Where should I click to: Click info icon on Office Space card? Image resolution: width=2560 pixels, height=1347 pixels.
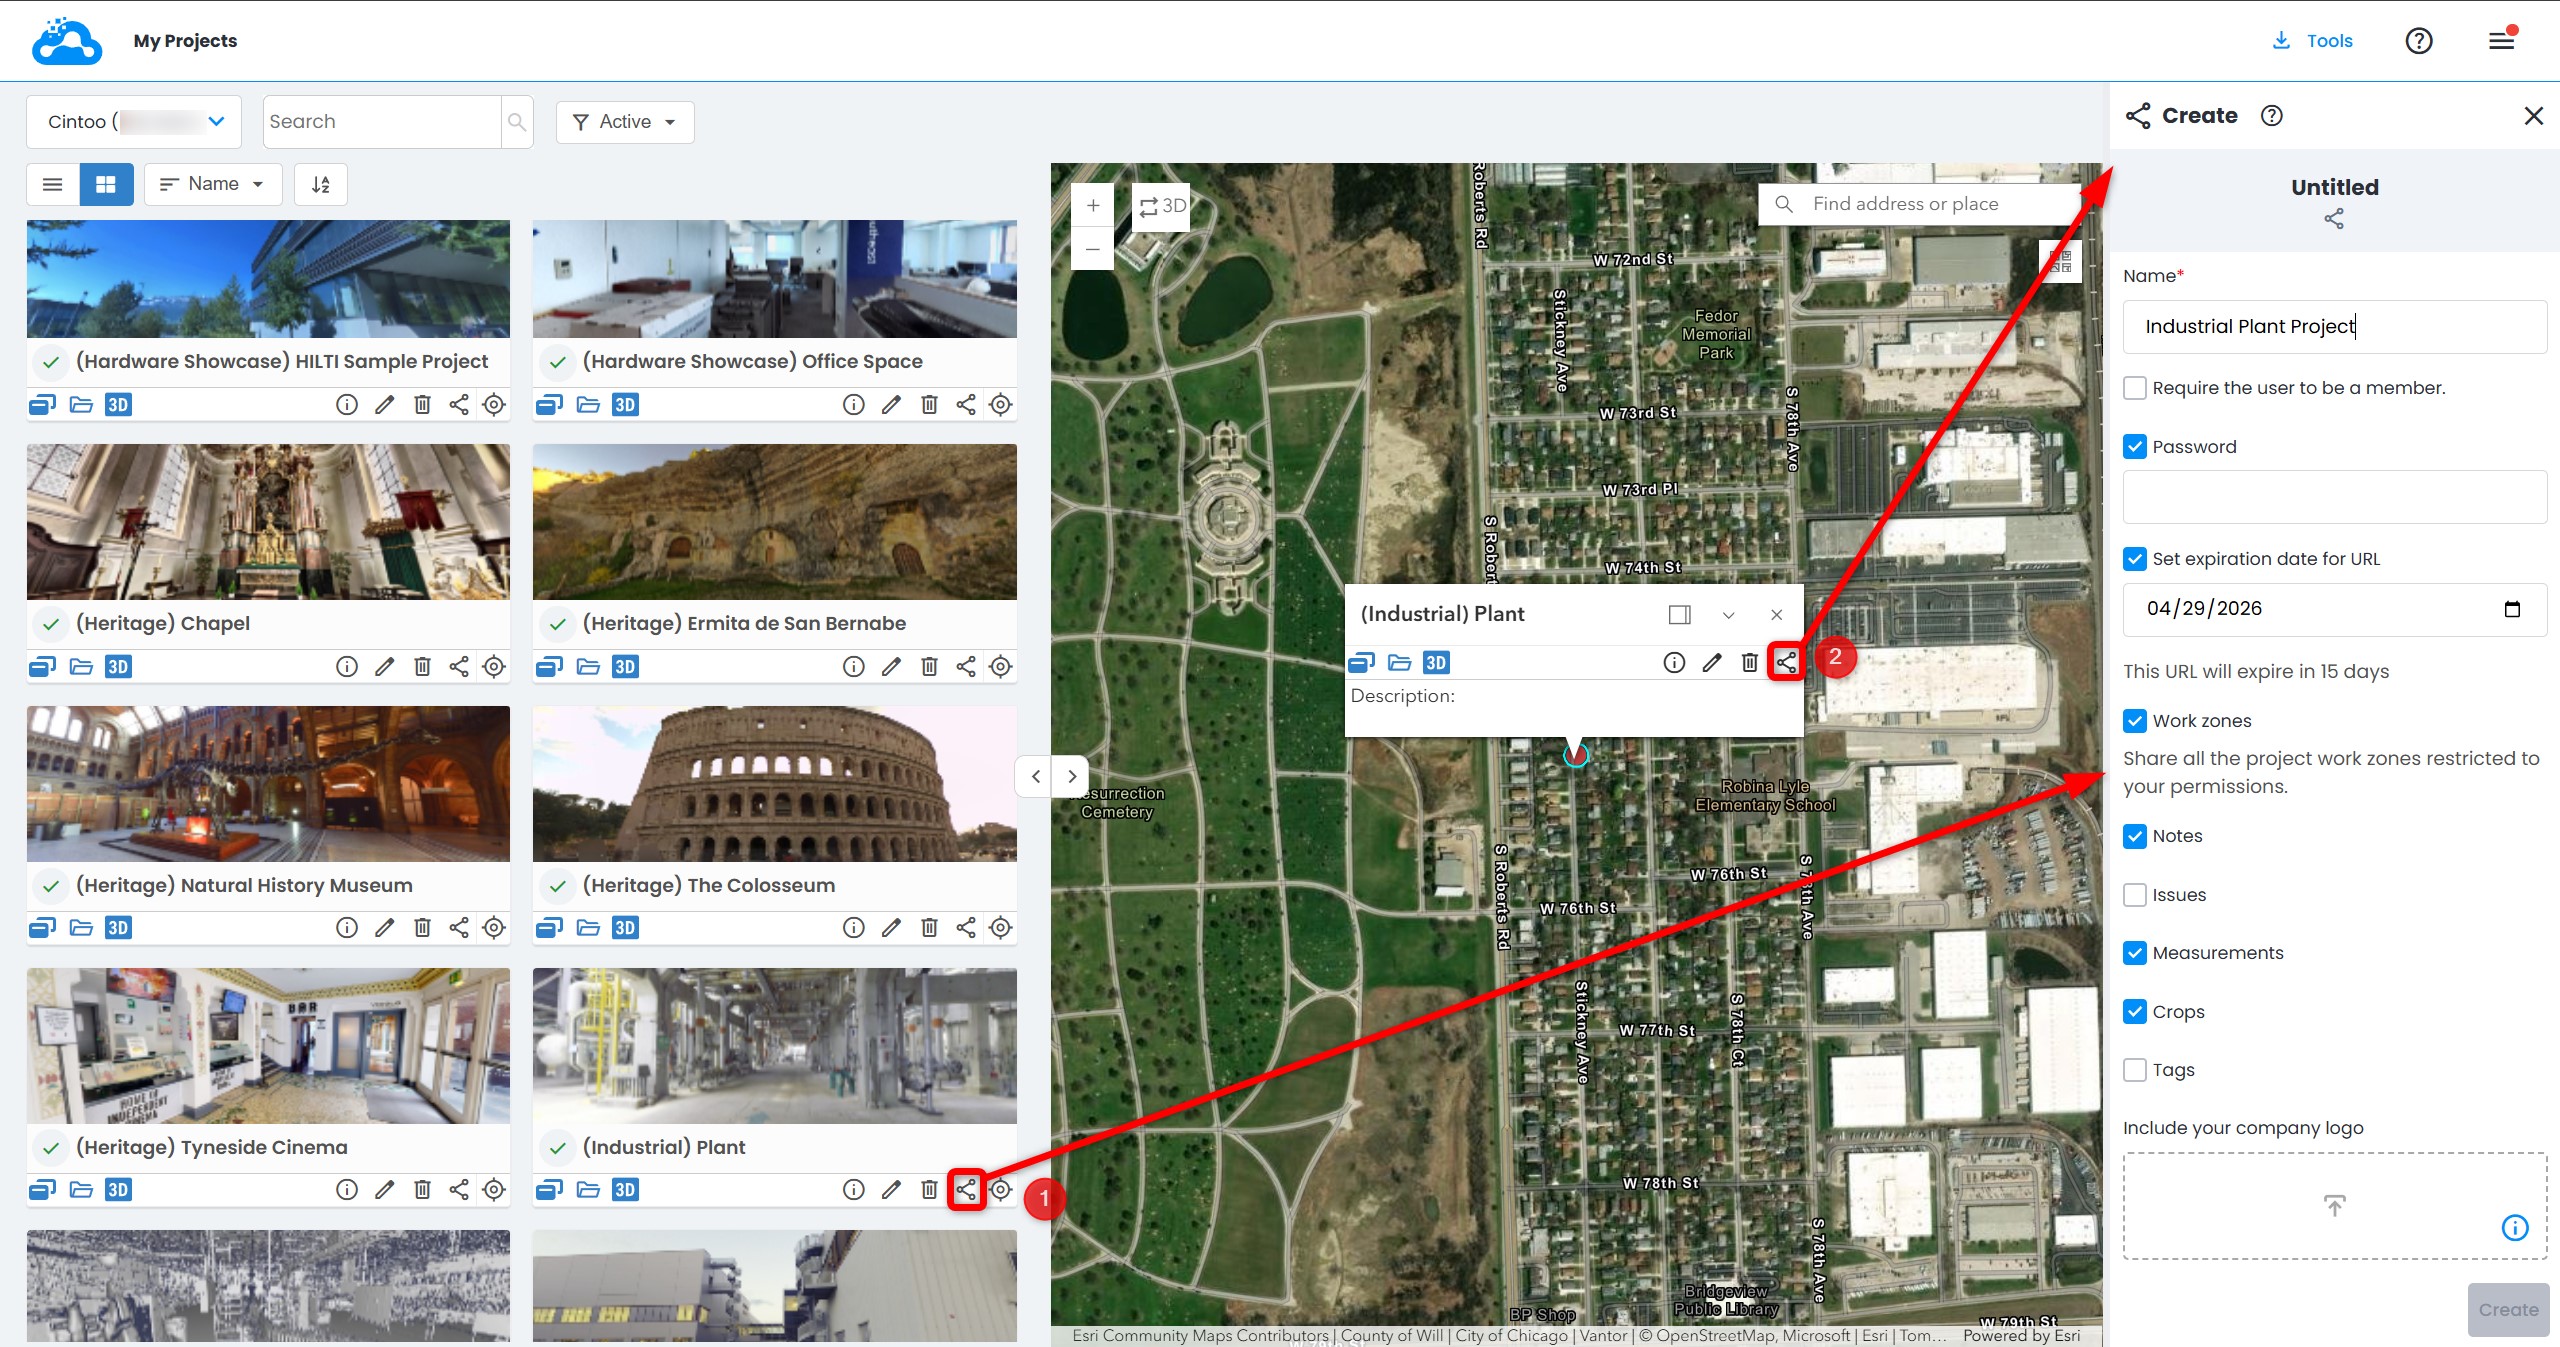[x=853, y=404]
